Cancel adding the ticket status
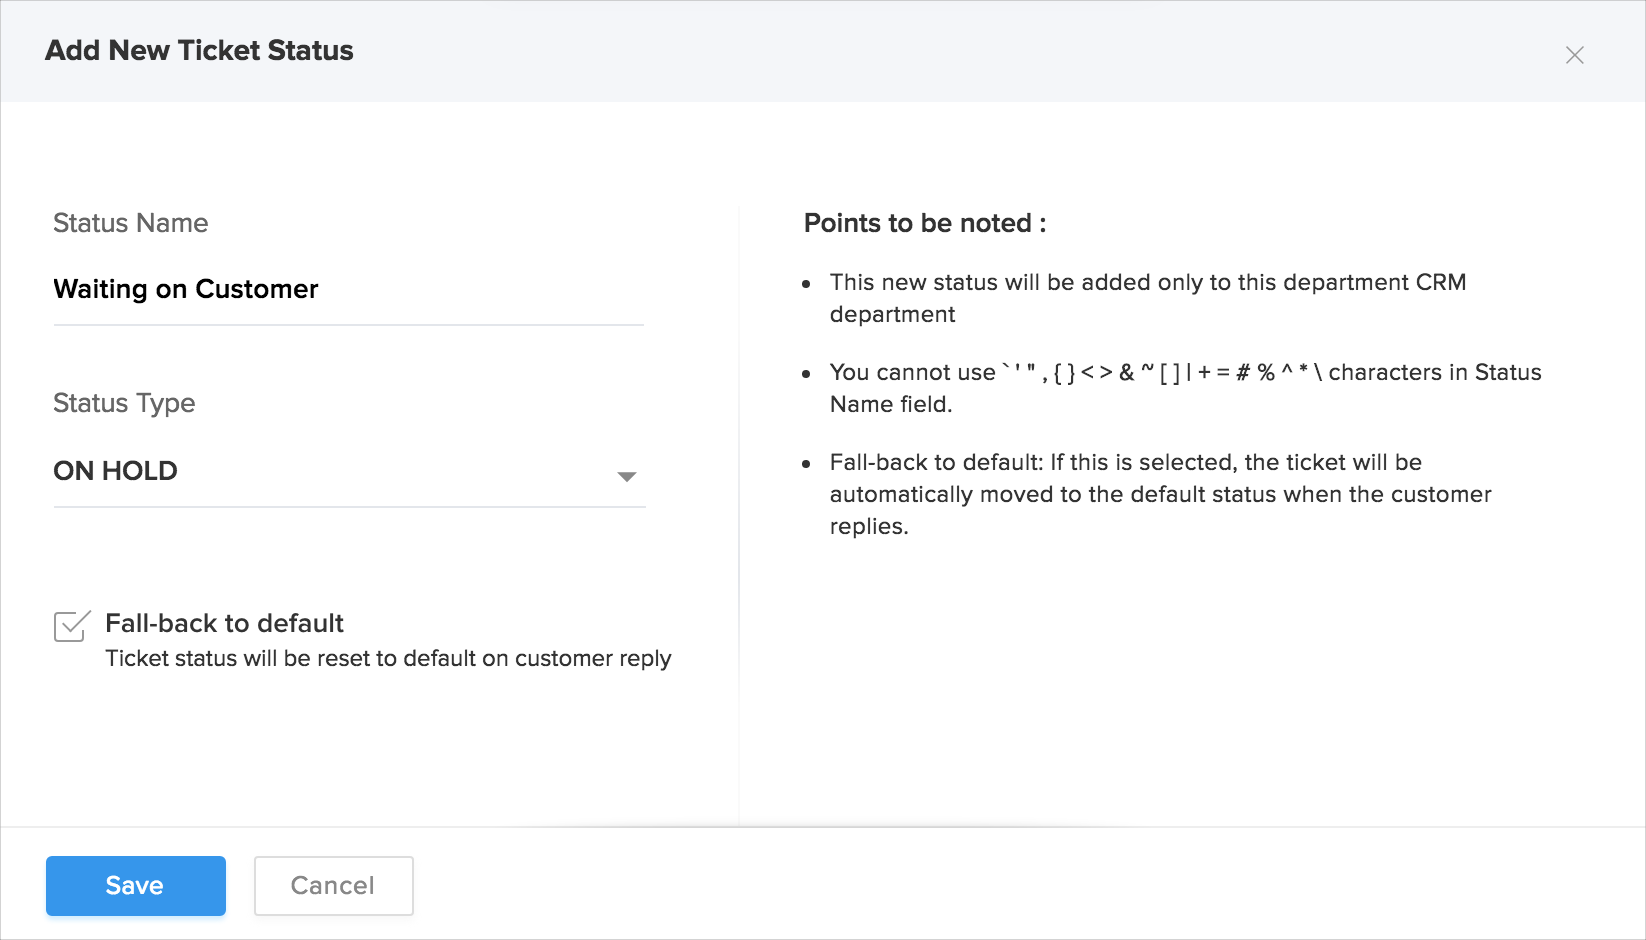The image size is (1646, 940). pos(333,886)
